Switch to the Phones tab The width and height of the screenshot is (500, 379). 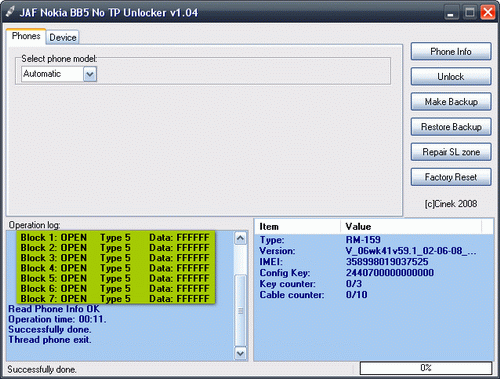26,36
